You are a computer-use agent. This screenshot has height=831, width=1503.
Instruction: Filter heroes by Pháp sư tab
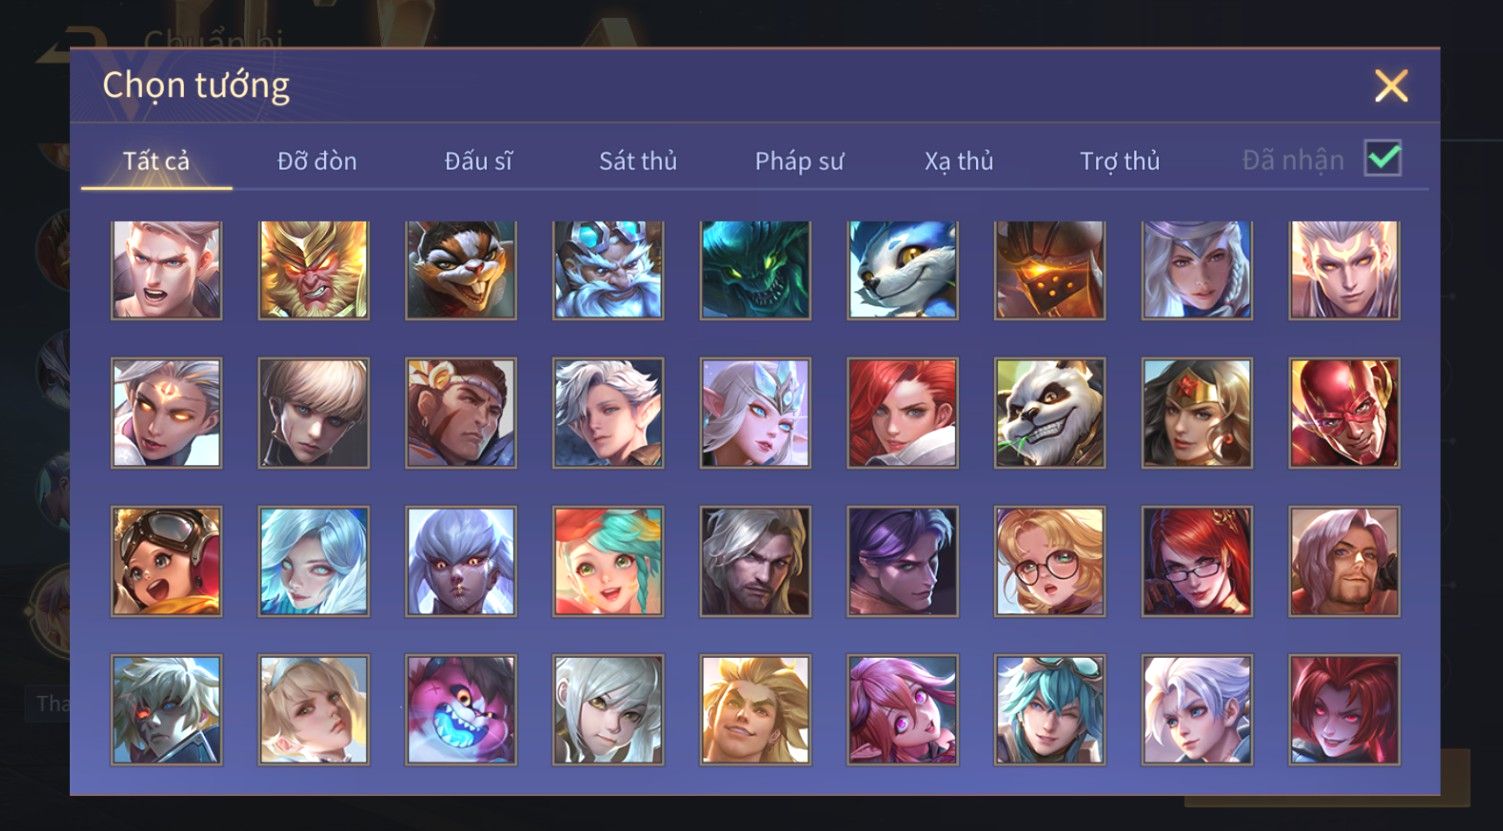[799, 161]
